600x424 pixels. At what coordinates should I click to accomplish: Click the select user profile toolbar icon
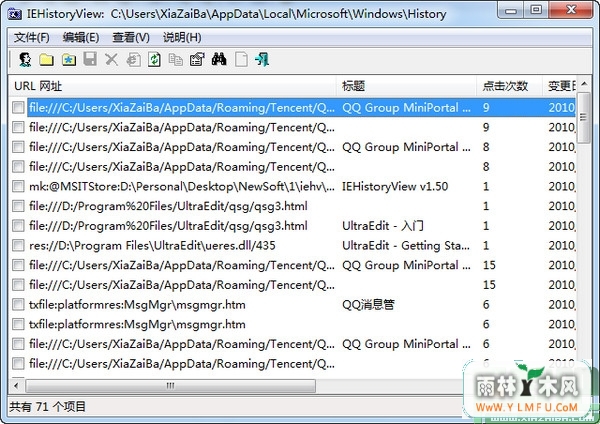[x=25, y=60]
